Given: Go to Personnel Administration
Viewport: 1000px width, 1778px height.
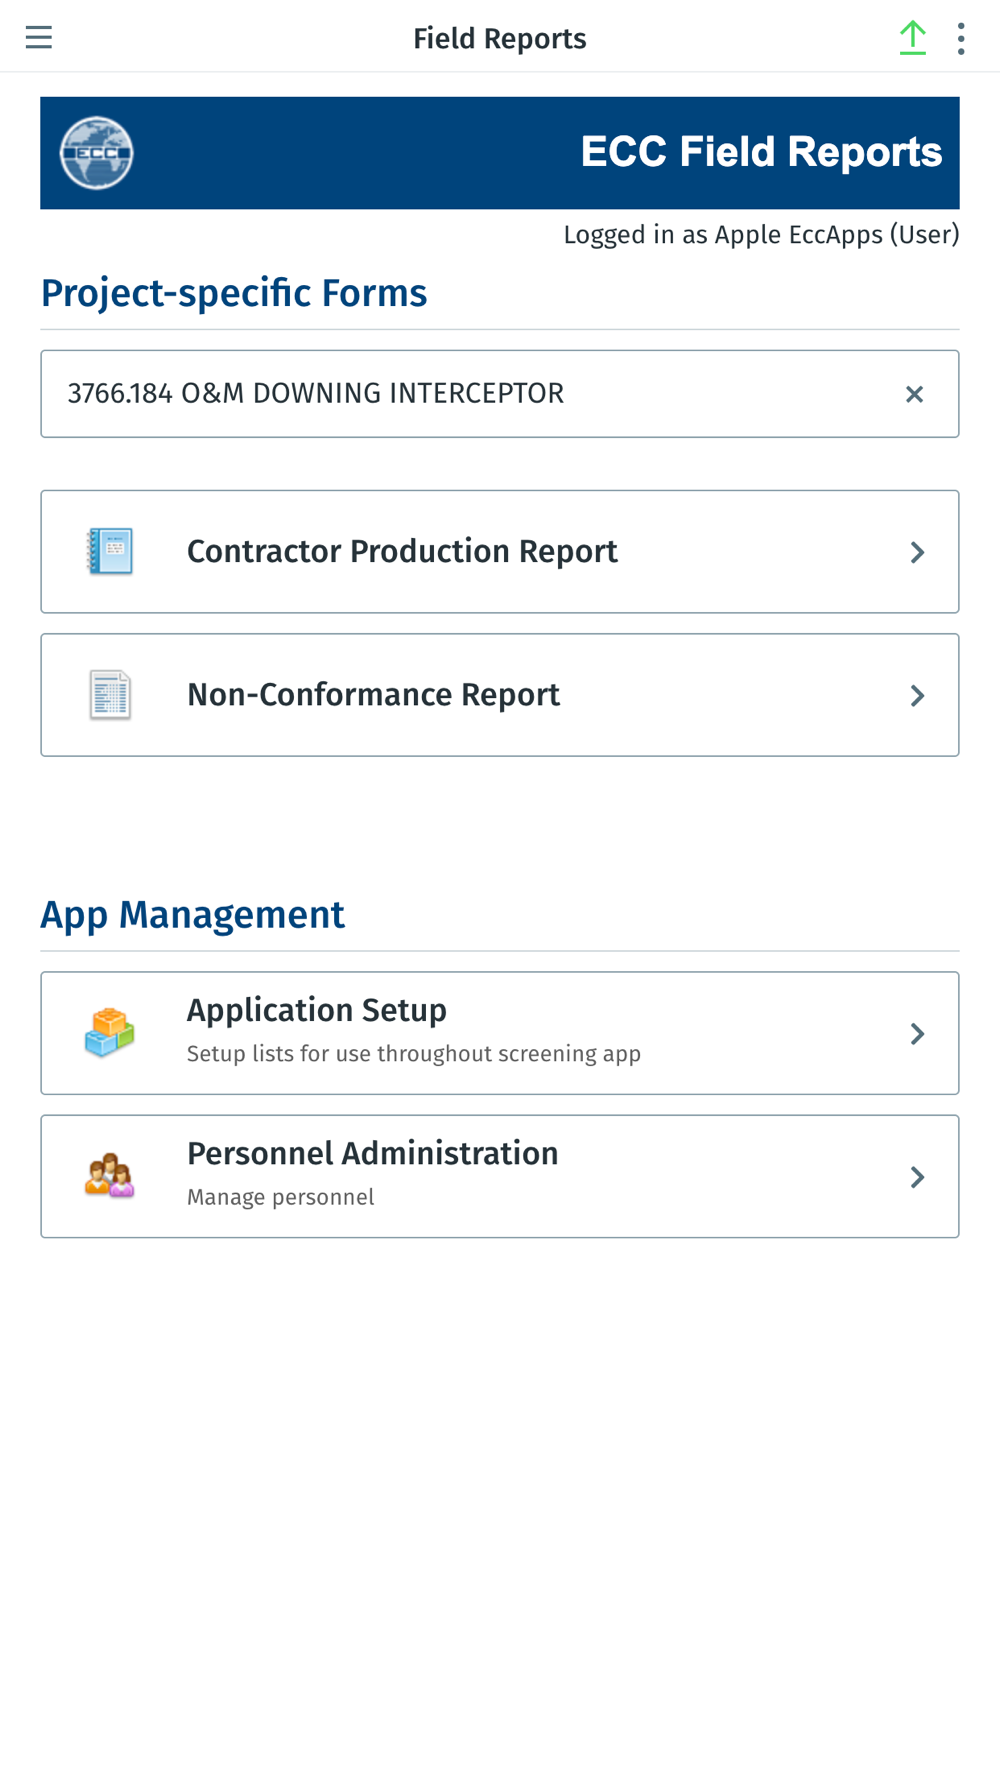Looking at the screenshot, I should [372, 1154].
